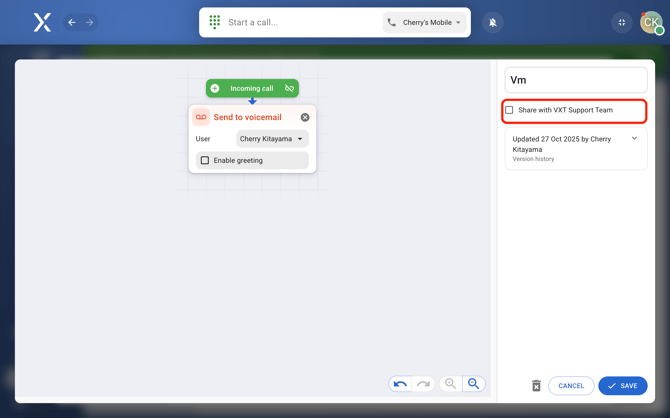Check Share with VXT Support Team
The width and height of the screenshot is (670, 418).
coord(509,110)
